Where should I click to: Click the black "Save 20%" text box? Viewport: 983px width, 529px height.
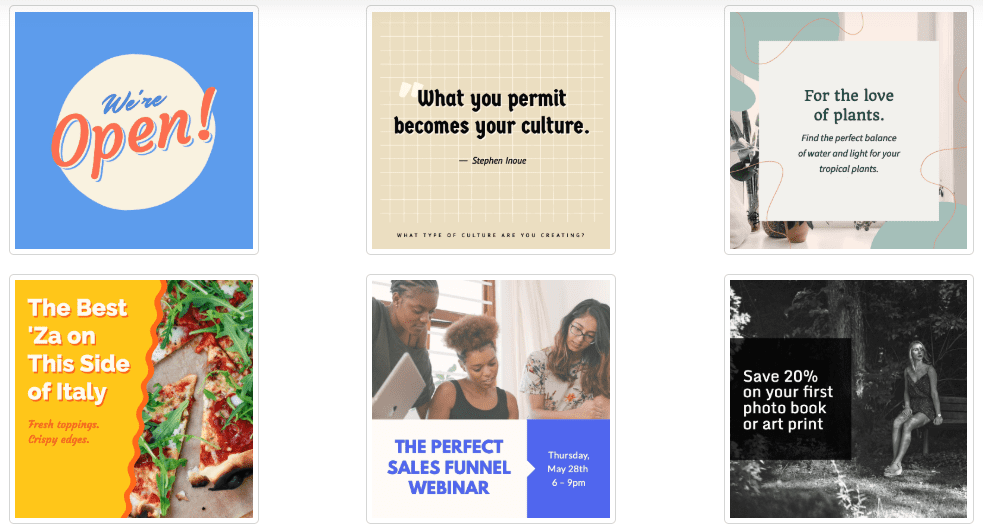[790, 399]
